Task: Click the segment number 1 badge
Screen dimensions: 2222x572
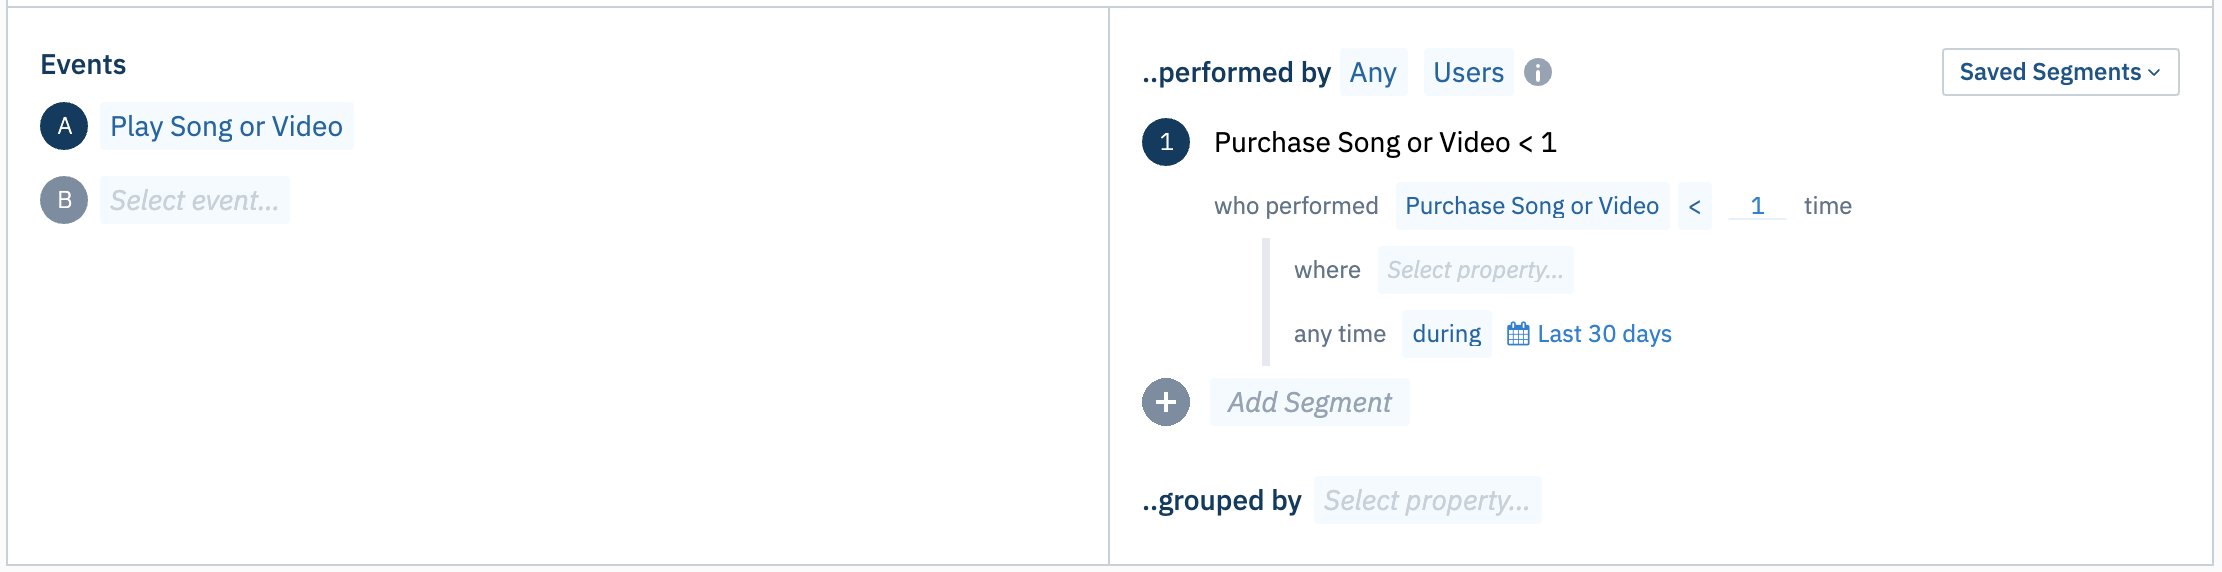Action: coord(1166,142)
